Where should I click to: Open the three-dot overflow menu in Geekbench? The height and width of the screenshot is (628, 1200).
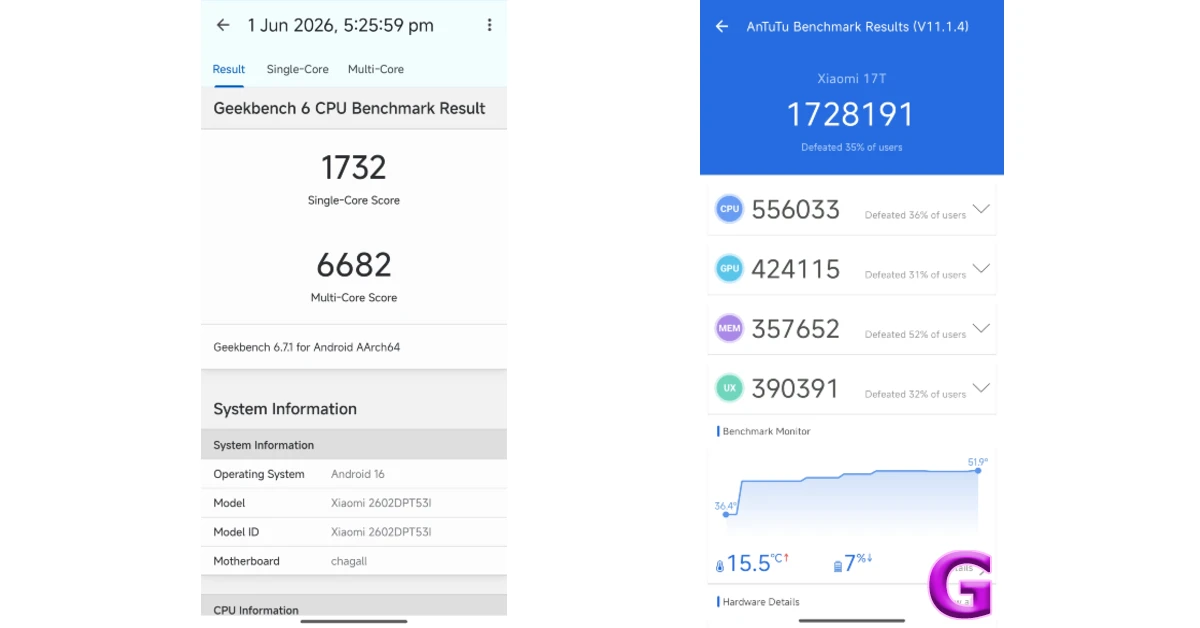click(x=489, y=25)
